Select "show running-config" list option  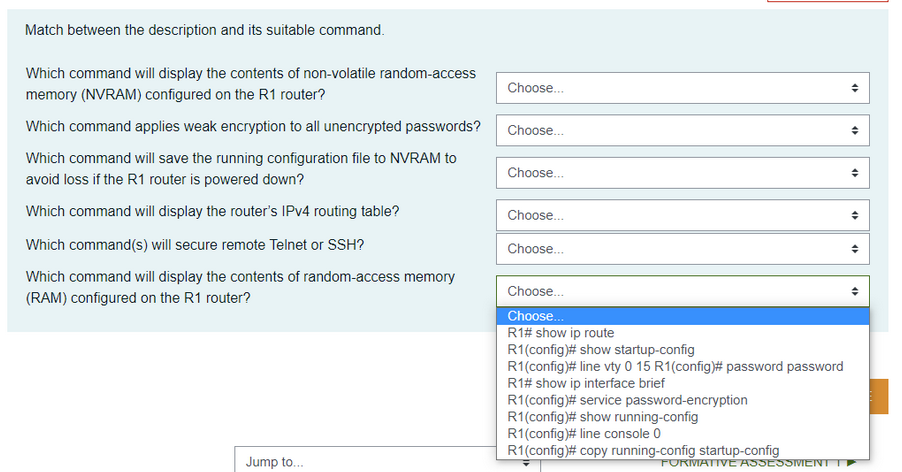tap(602, 417)
